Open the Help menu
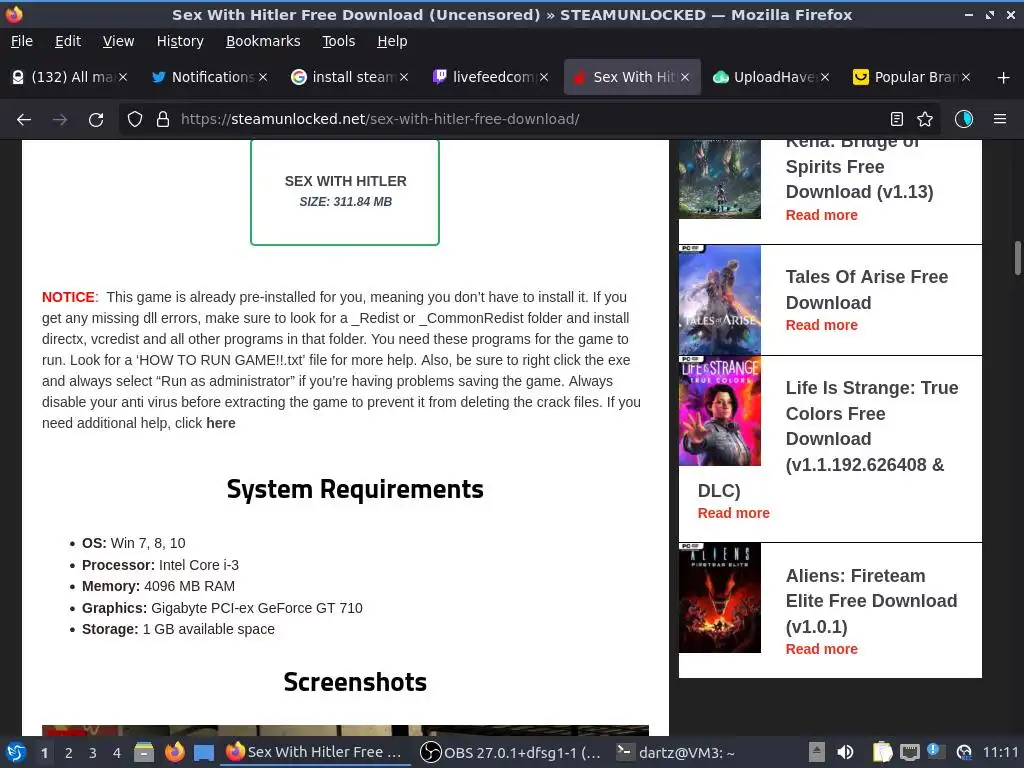The height and width of the screenshot is (768, 1024). click(x=392, y=41)
